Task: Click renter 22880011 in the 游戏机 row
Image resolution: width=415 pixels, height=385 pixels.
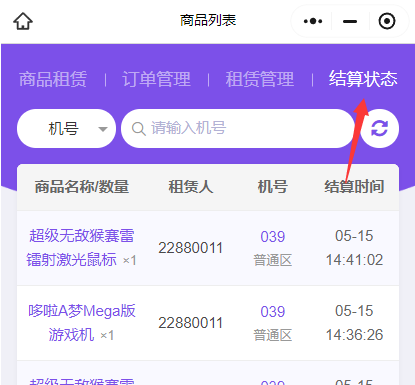Action: pos(190,323)
